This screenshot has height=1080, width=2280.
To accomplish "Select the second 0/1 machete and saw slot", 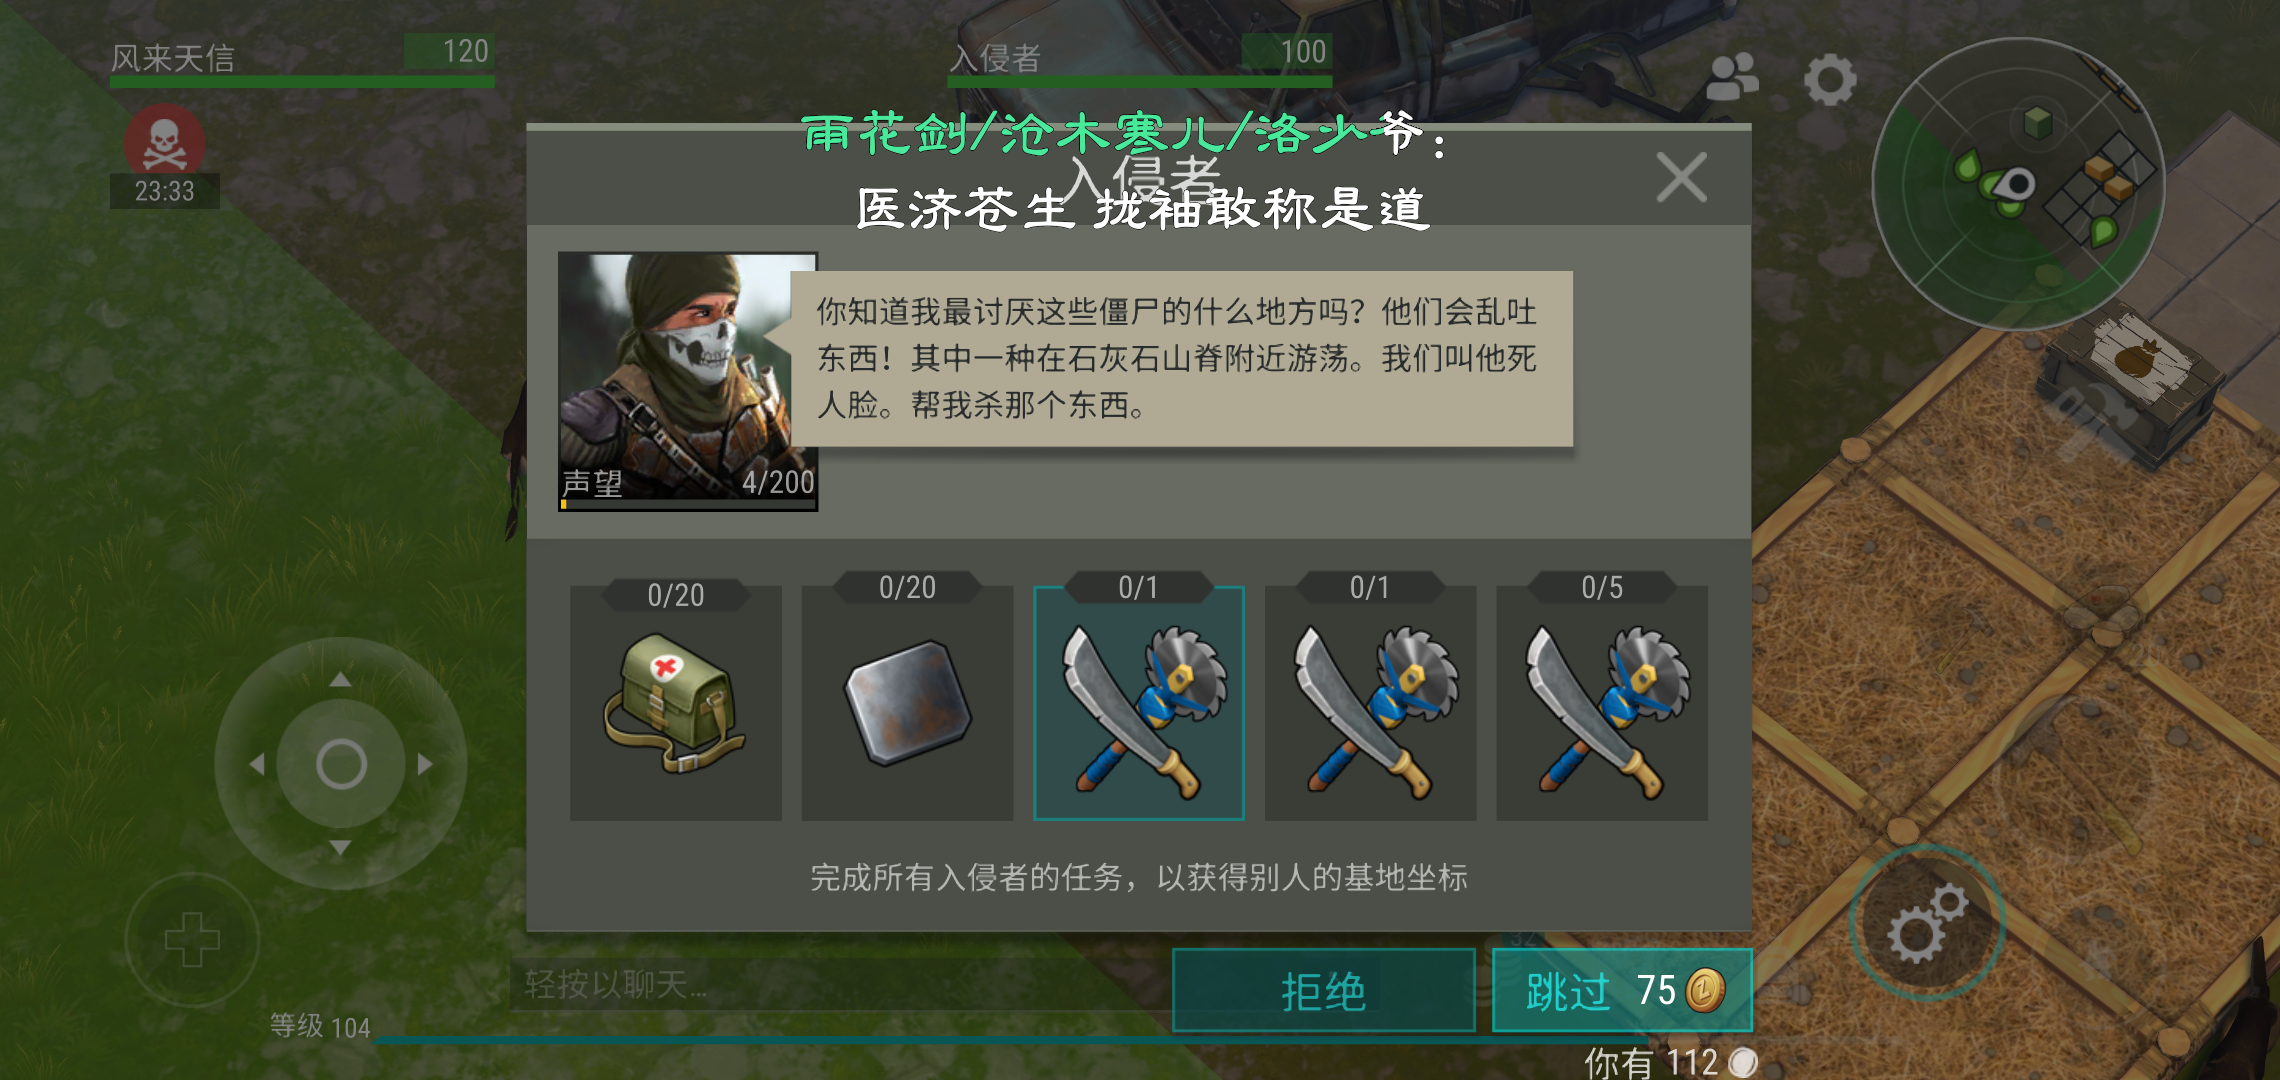I will (1370, 703).
